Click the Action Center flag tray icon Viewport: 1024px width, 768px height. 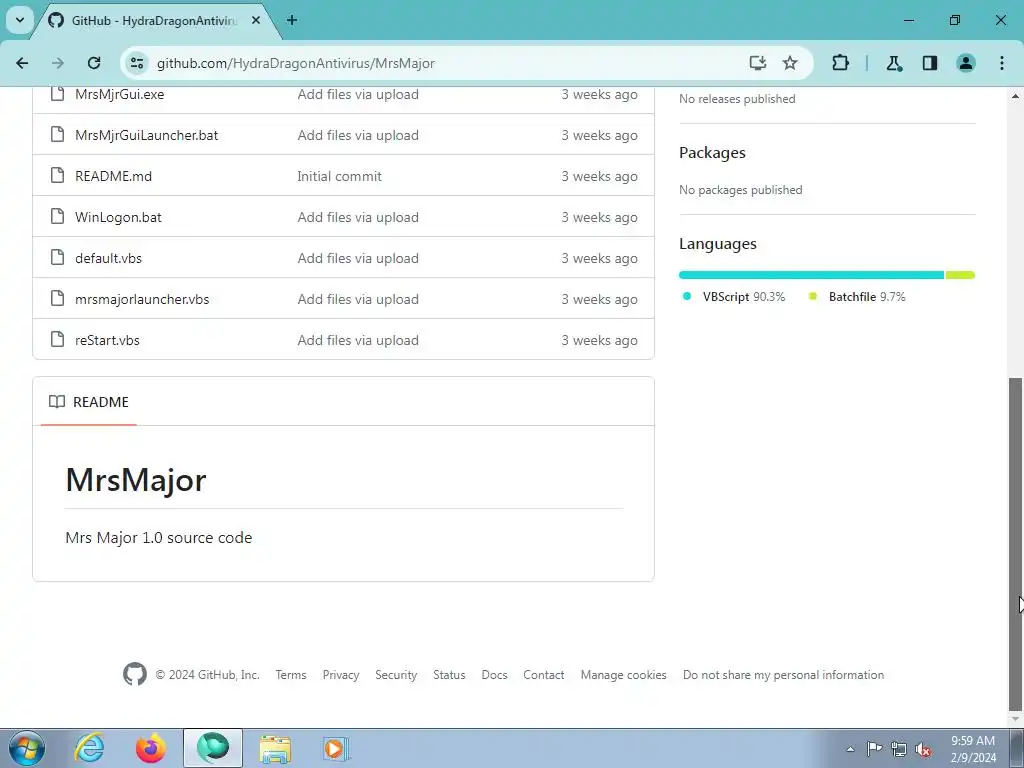[x=874, y=749]
